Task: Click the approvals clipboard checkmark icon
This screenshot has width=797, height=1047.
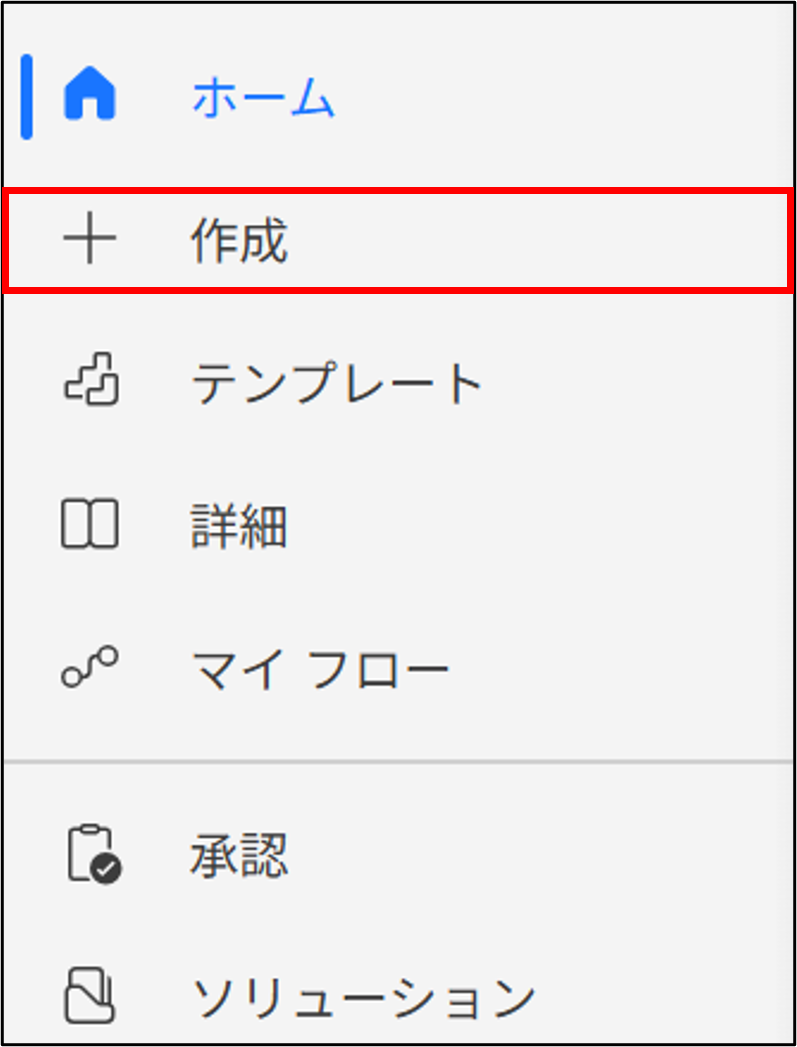Action: tap(93, 854)
